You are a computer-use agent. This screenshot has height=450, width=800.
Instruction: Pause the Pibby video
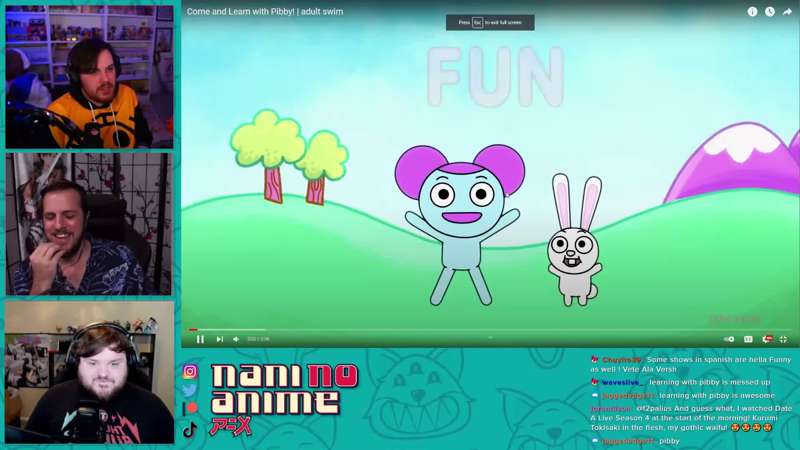200,339
